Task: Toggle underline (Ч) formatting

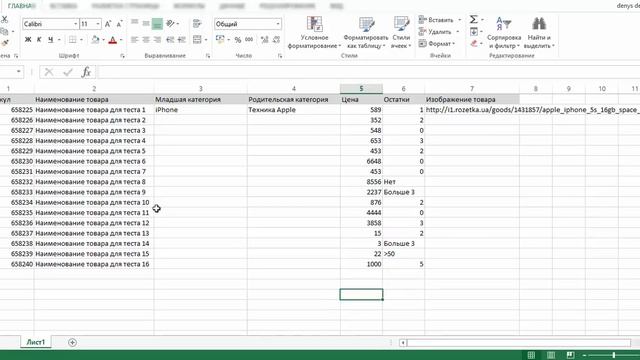Action: pyautogui.click(x=51, y=40)
